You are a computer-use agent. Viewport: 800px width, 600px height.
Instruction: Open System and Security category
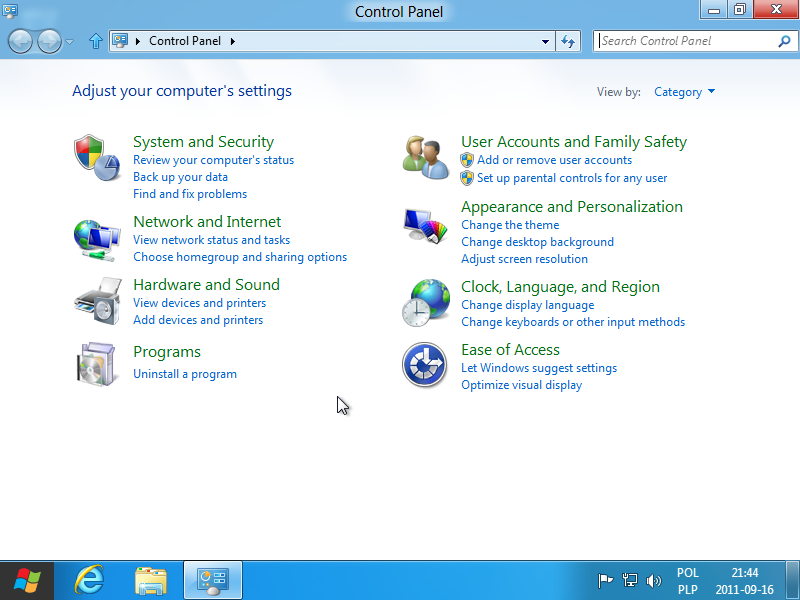coord(204,141)
